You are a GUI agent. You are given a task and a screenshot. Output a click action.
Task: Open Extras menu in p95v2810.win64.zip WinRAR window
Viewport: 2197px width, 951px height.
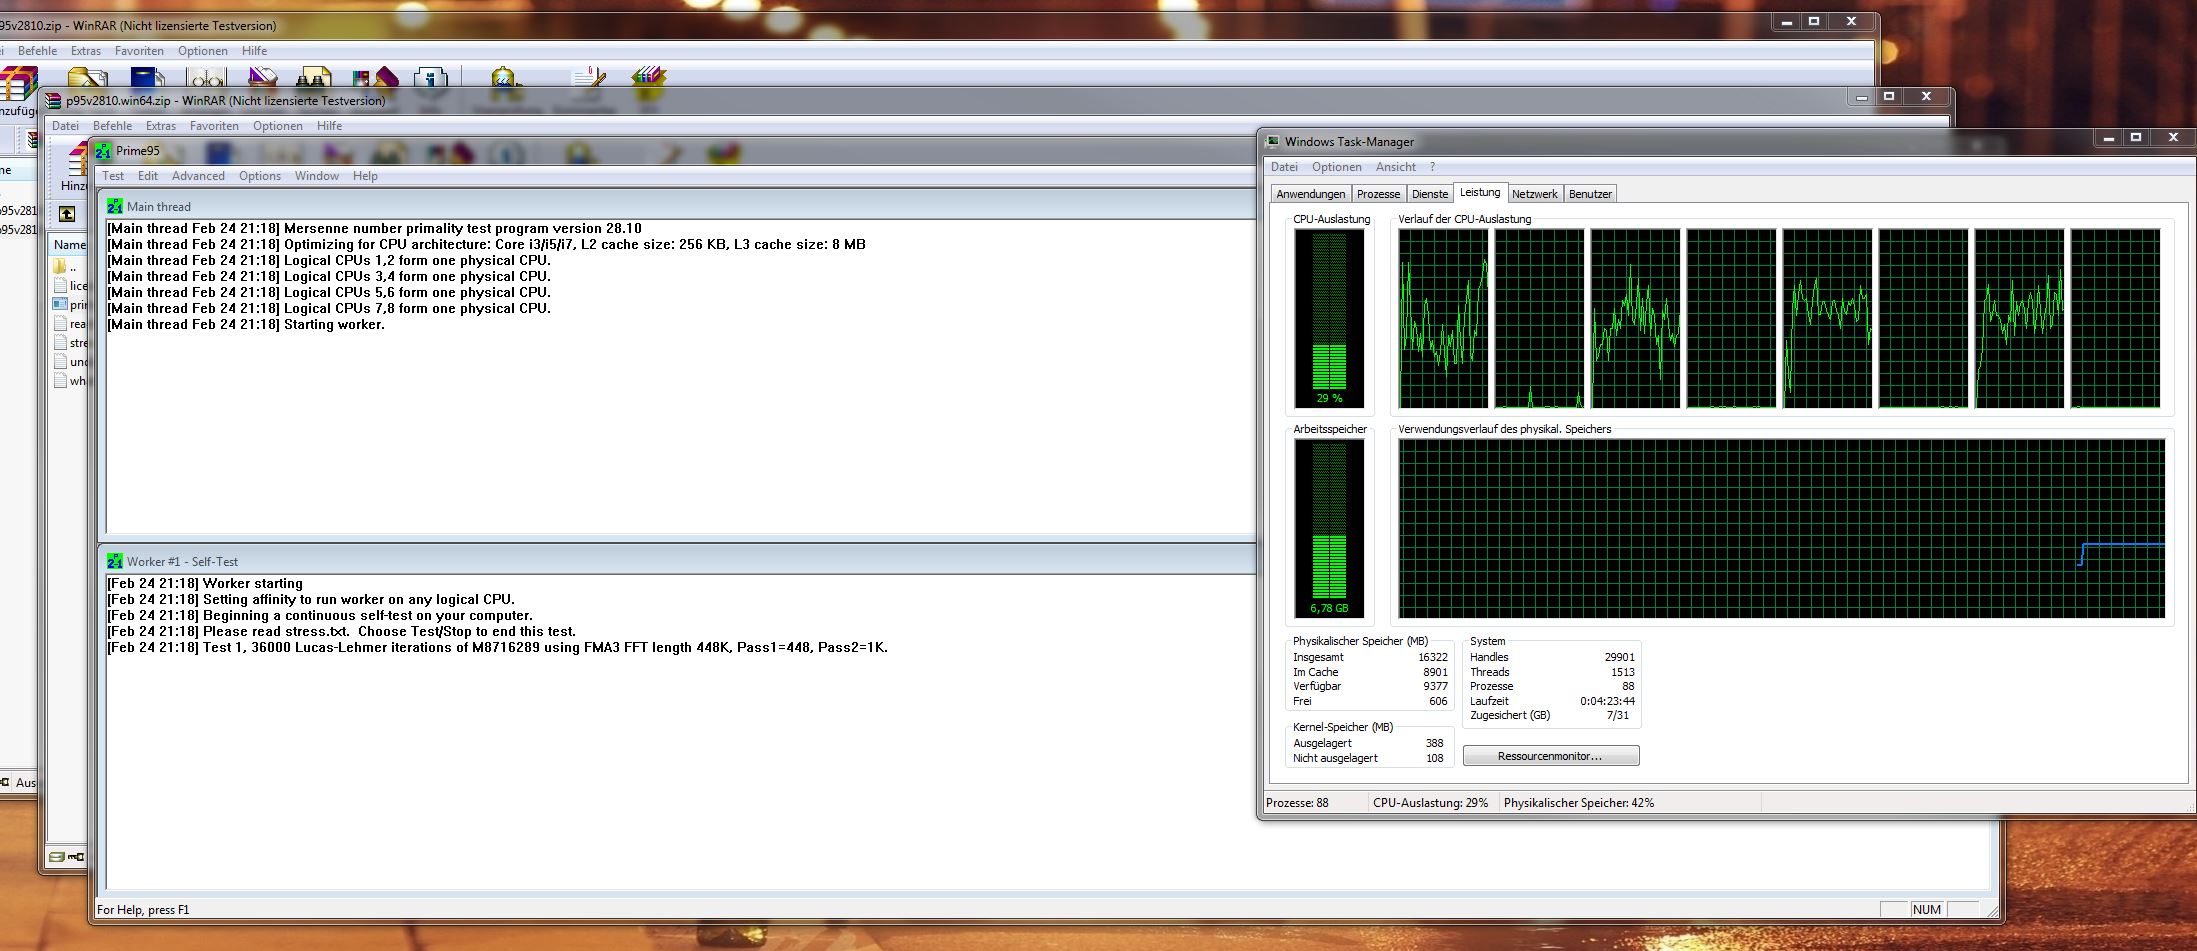click(x=161, y=126)
